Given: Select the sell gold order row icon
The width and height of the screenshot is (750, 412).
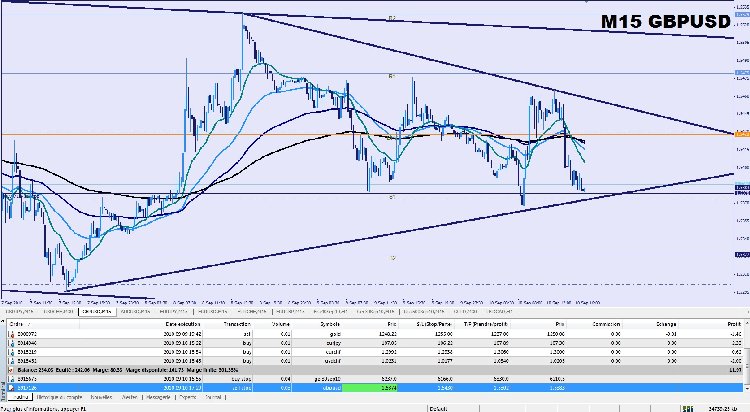Looking at the screenshot, I should [x=11, y=334].
